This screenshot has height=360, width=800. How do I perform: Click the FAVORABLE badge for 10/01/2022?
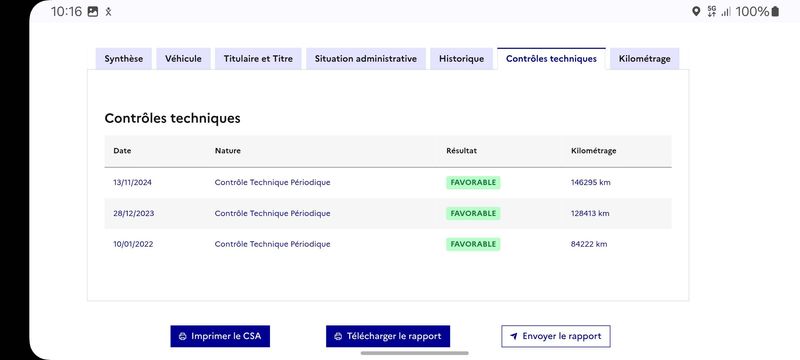473,244
